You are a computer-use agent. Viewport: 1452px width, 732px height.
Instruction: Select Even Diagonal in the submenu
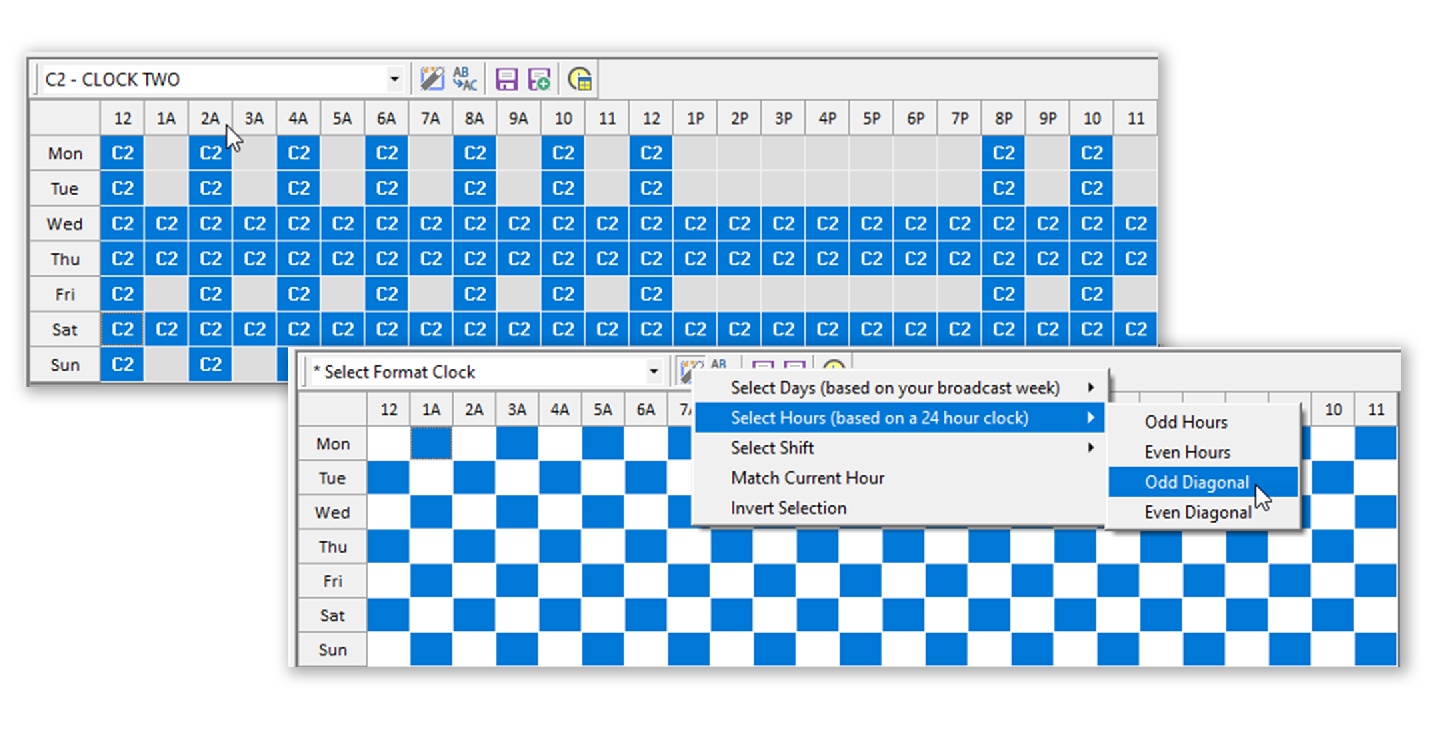1197,513
